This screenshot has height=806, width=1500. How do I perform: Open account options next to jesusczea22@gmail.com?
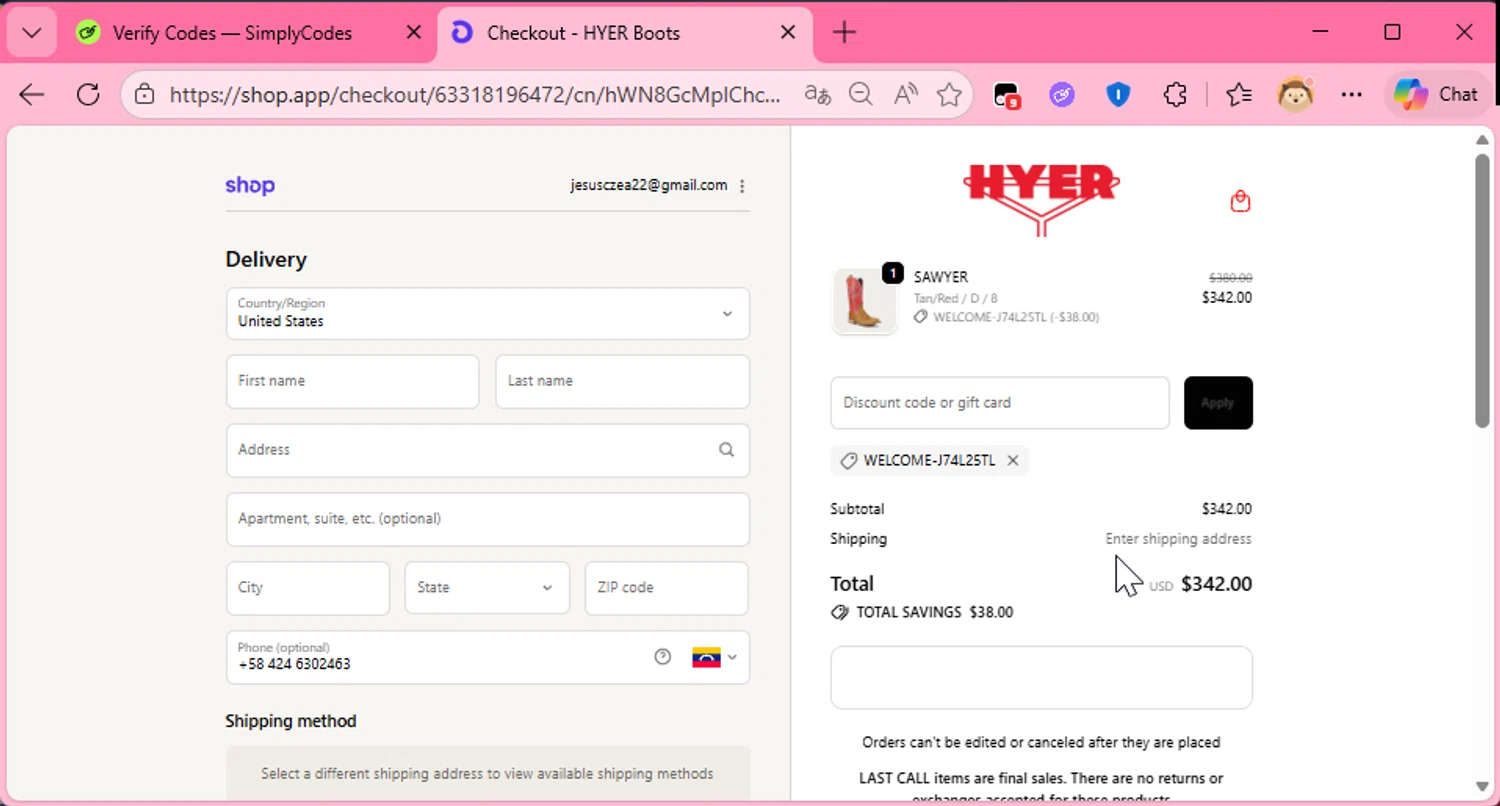tap(742, 186)
